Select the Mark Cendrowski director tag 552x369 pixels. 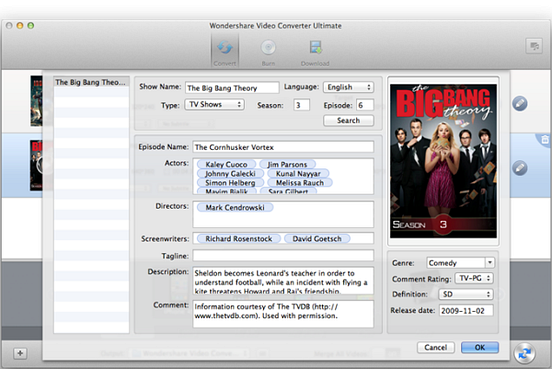pyautogui.click(x=235, y=207)
